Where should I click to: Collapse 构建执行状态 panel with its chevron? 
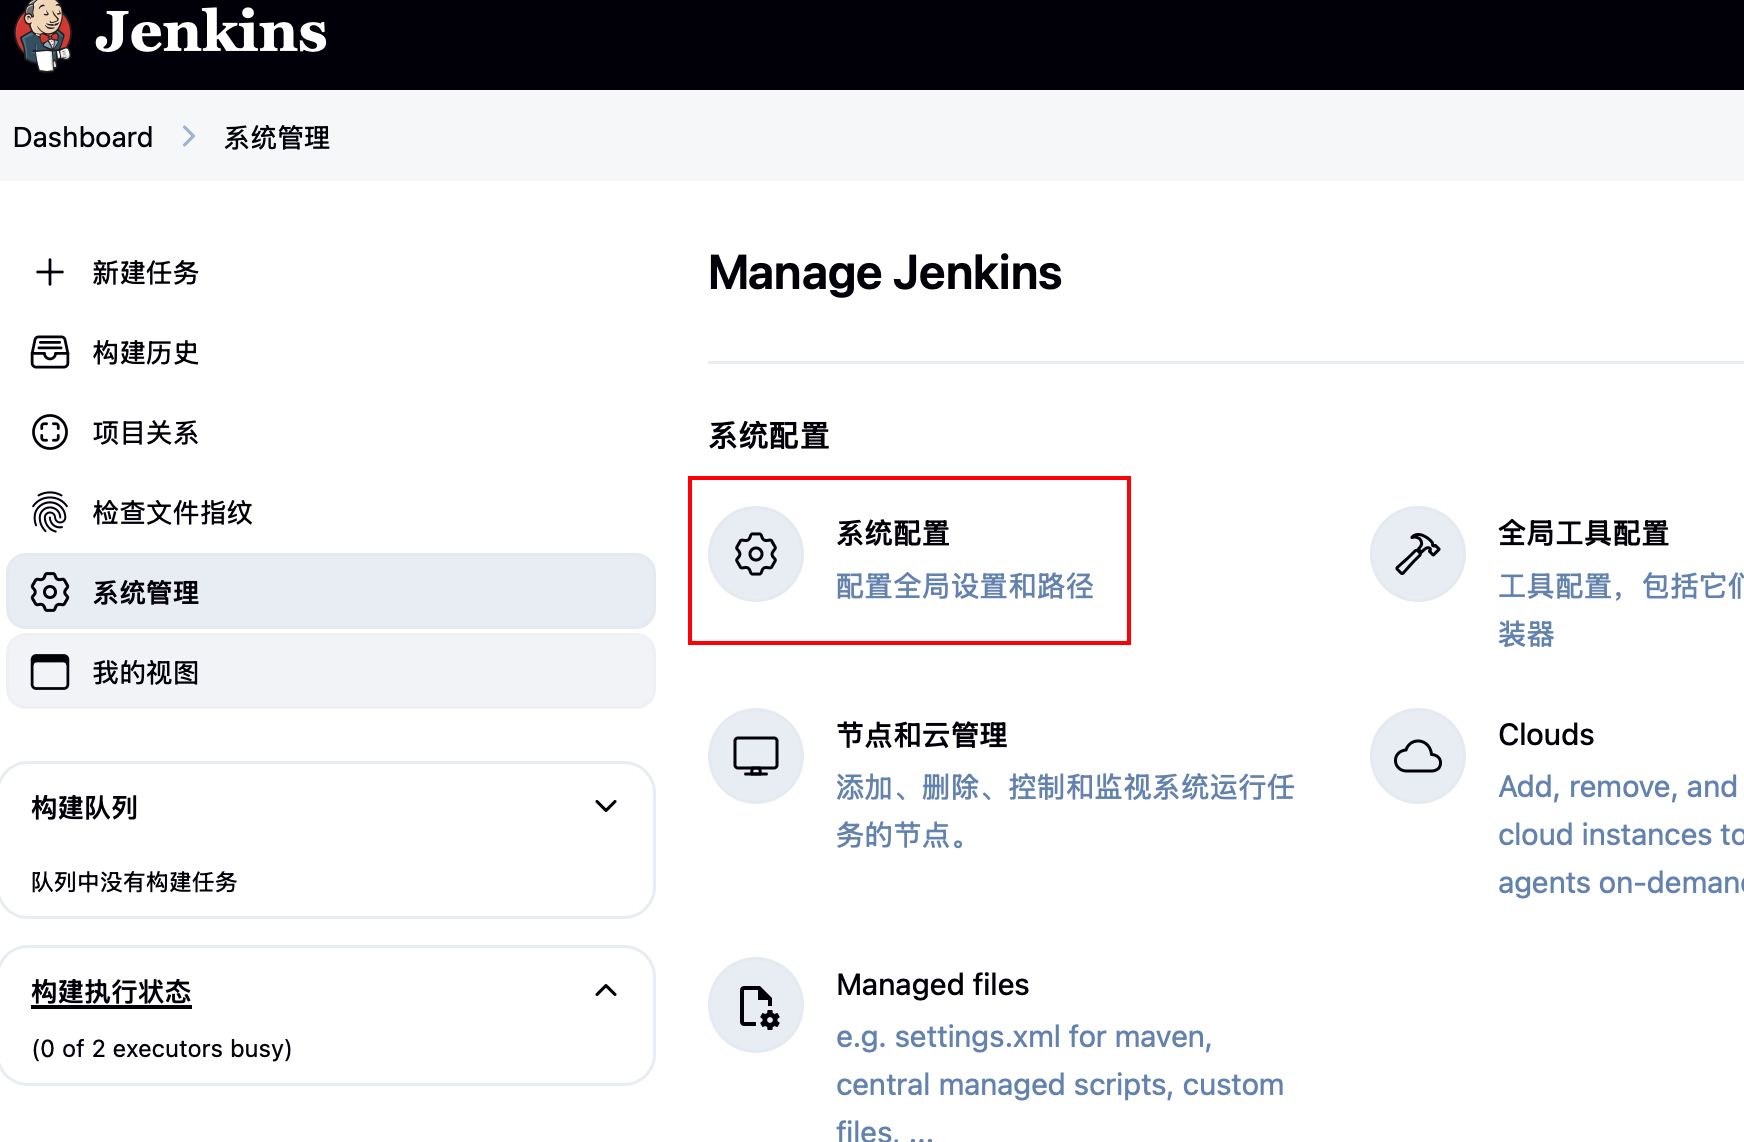coord(606,991)
